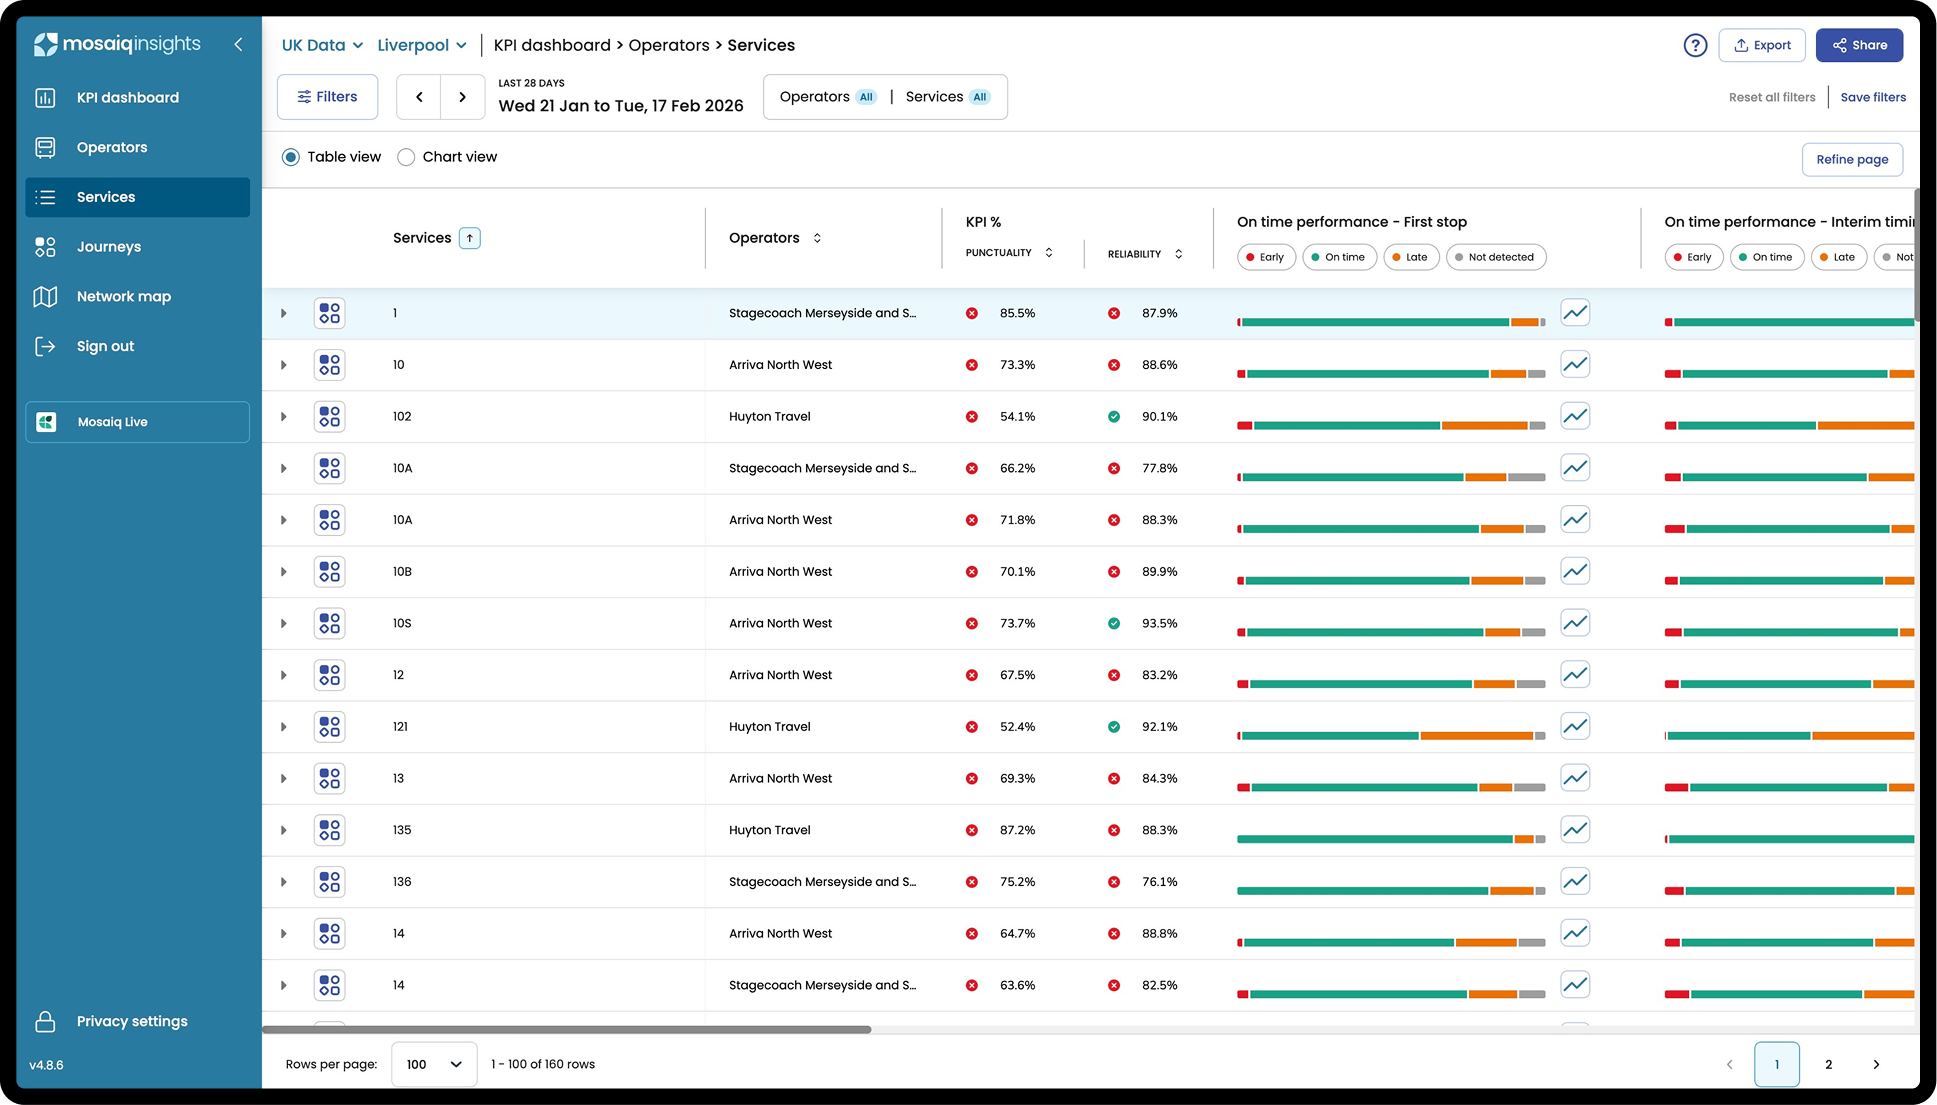Screen dimensions: 1937x1105
Task: Click journeys icon in service 10 row
Action: 329,365
